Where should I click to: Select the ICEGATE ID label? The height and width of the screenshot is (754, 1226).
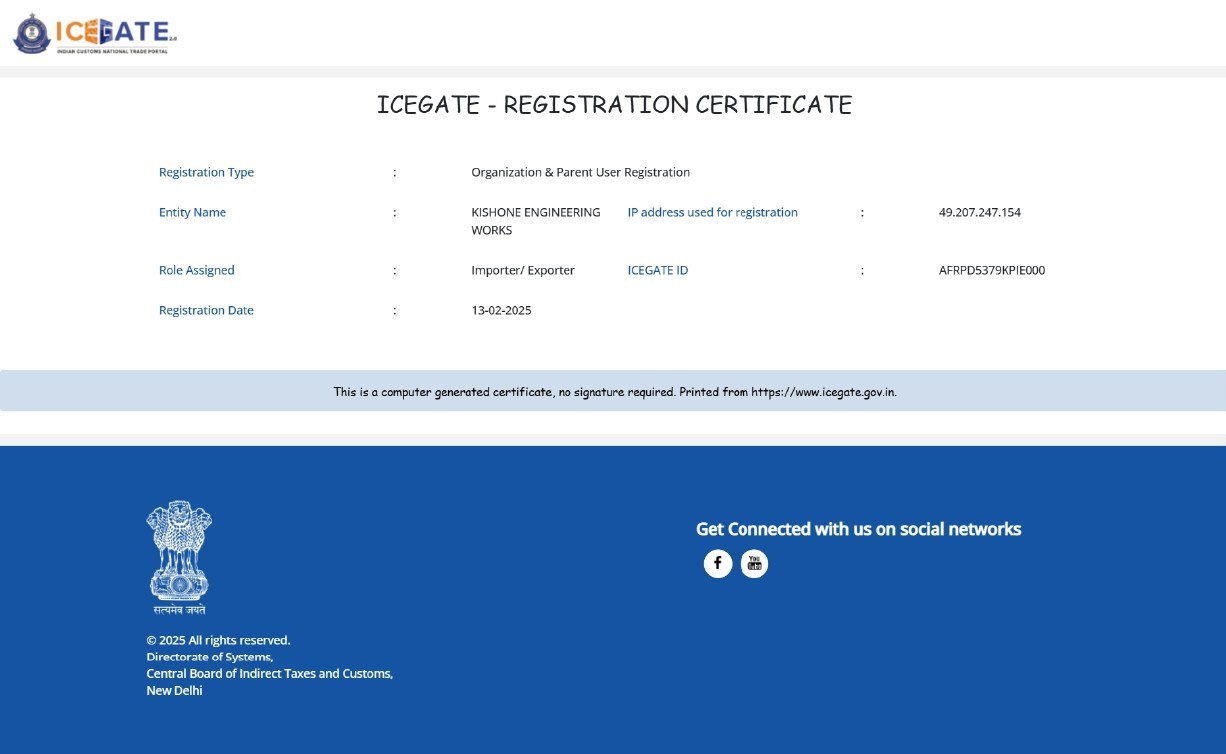tap(657, 270)
